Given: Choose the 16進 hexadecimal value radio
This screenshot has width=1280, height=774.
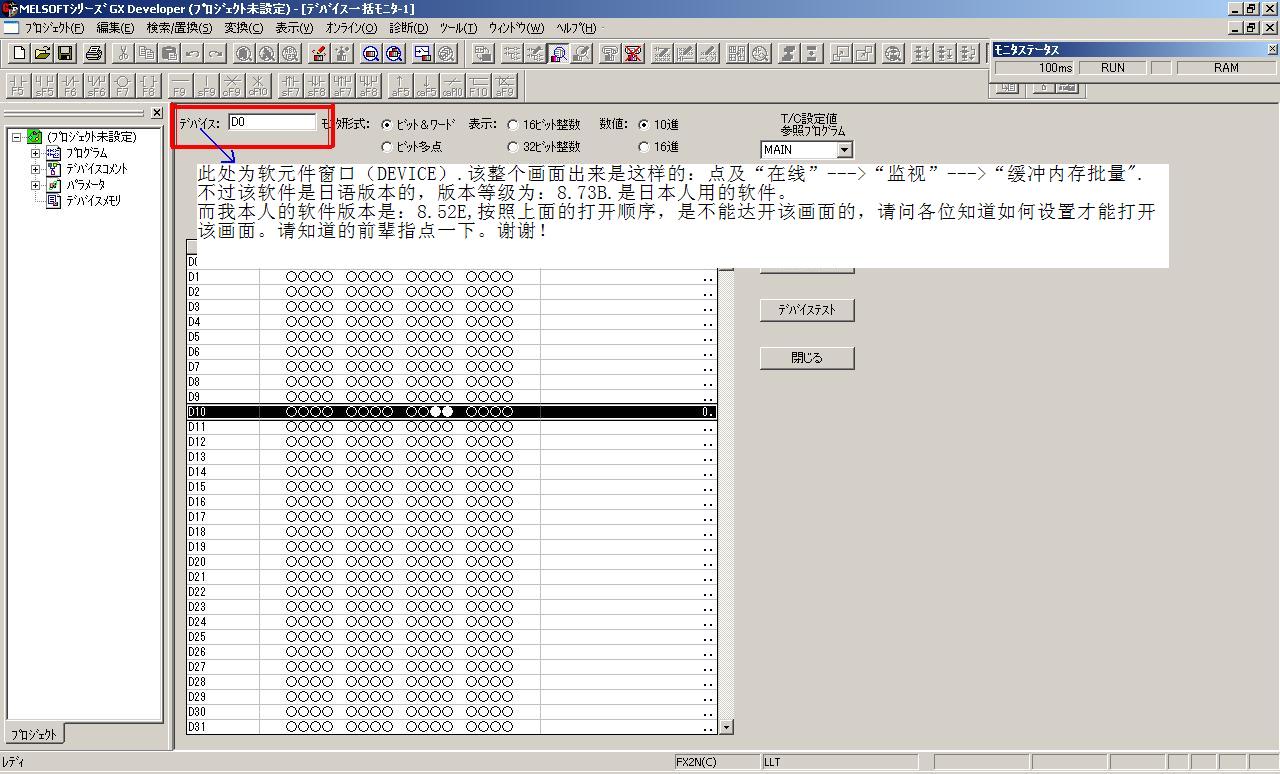Looking at the screenshot, I should pyautogui.click(x=644, y=147).
